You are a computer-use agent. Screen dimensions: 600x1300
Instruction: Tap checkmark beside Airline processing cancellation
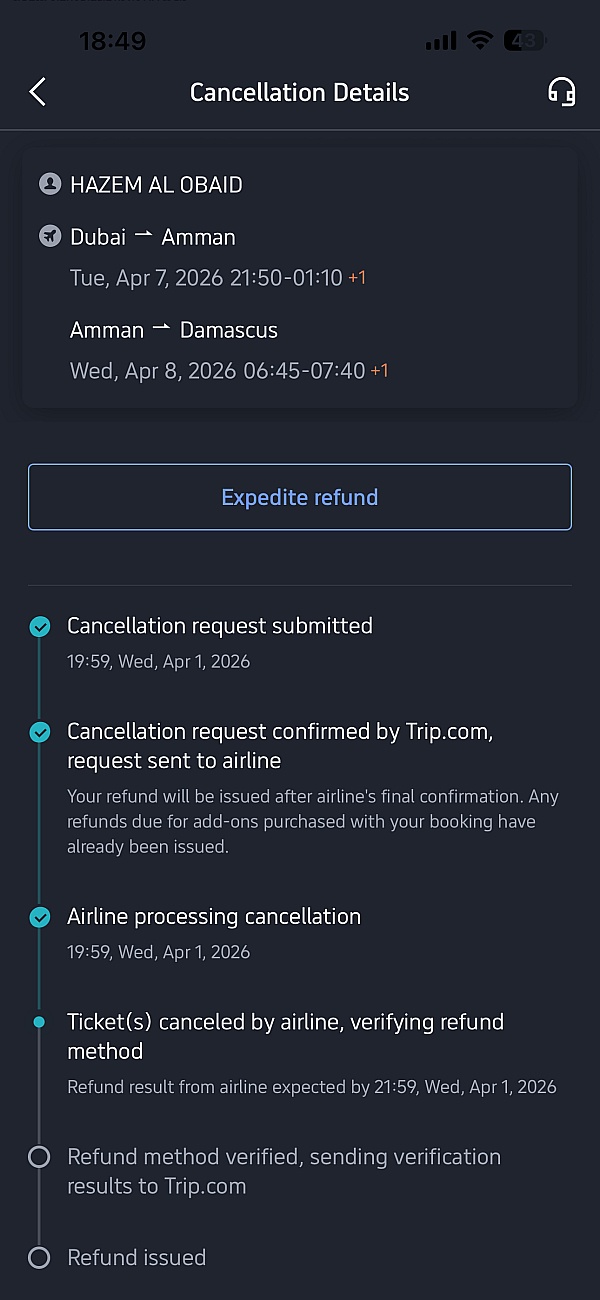click(x=40, y=917)
